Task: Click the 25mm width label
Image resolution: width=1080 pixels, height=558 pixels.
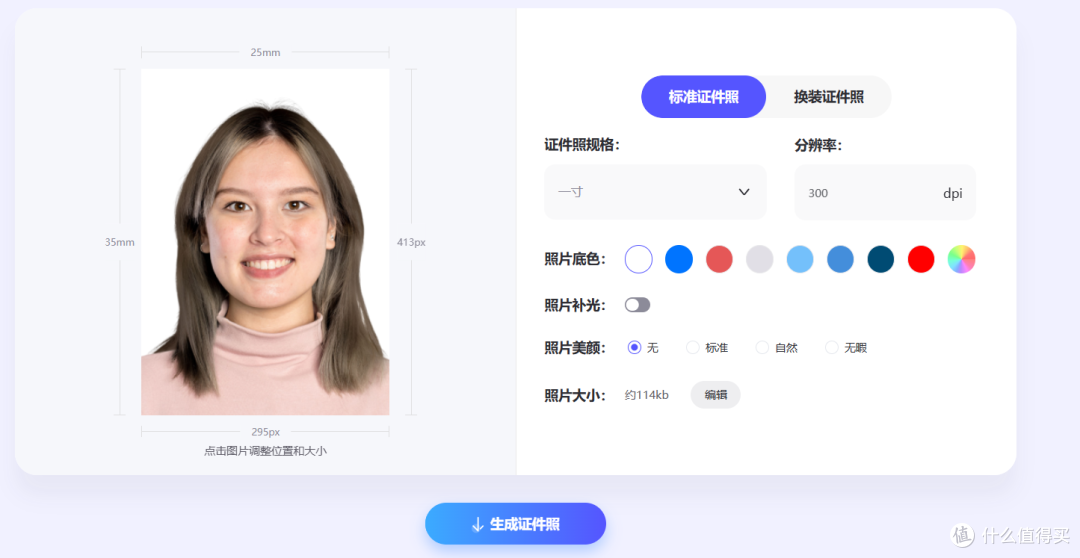Action: click(265, 52)
